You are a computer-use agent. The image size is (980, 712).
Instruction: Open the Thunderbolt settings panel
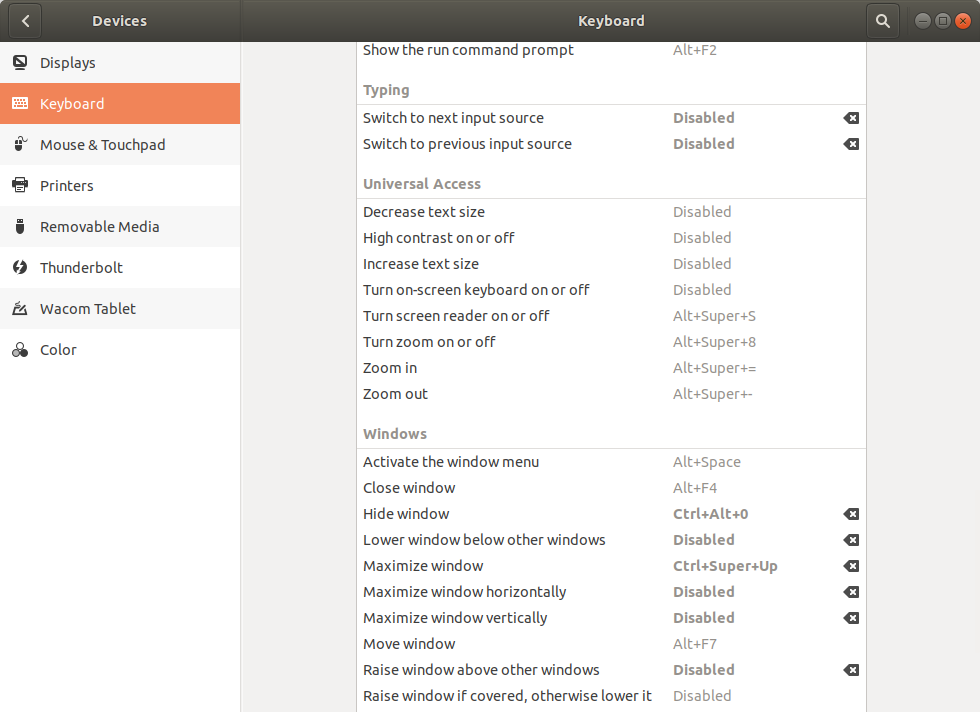[120, 268]
